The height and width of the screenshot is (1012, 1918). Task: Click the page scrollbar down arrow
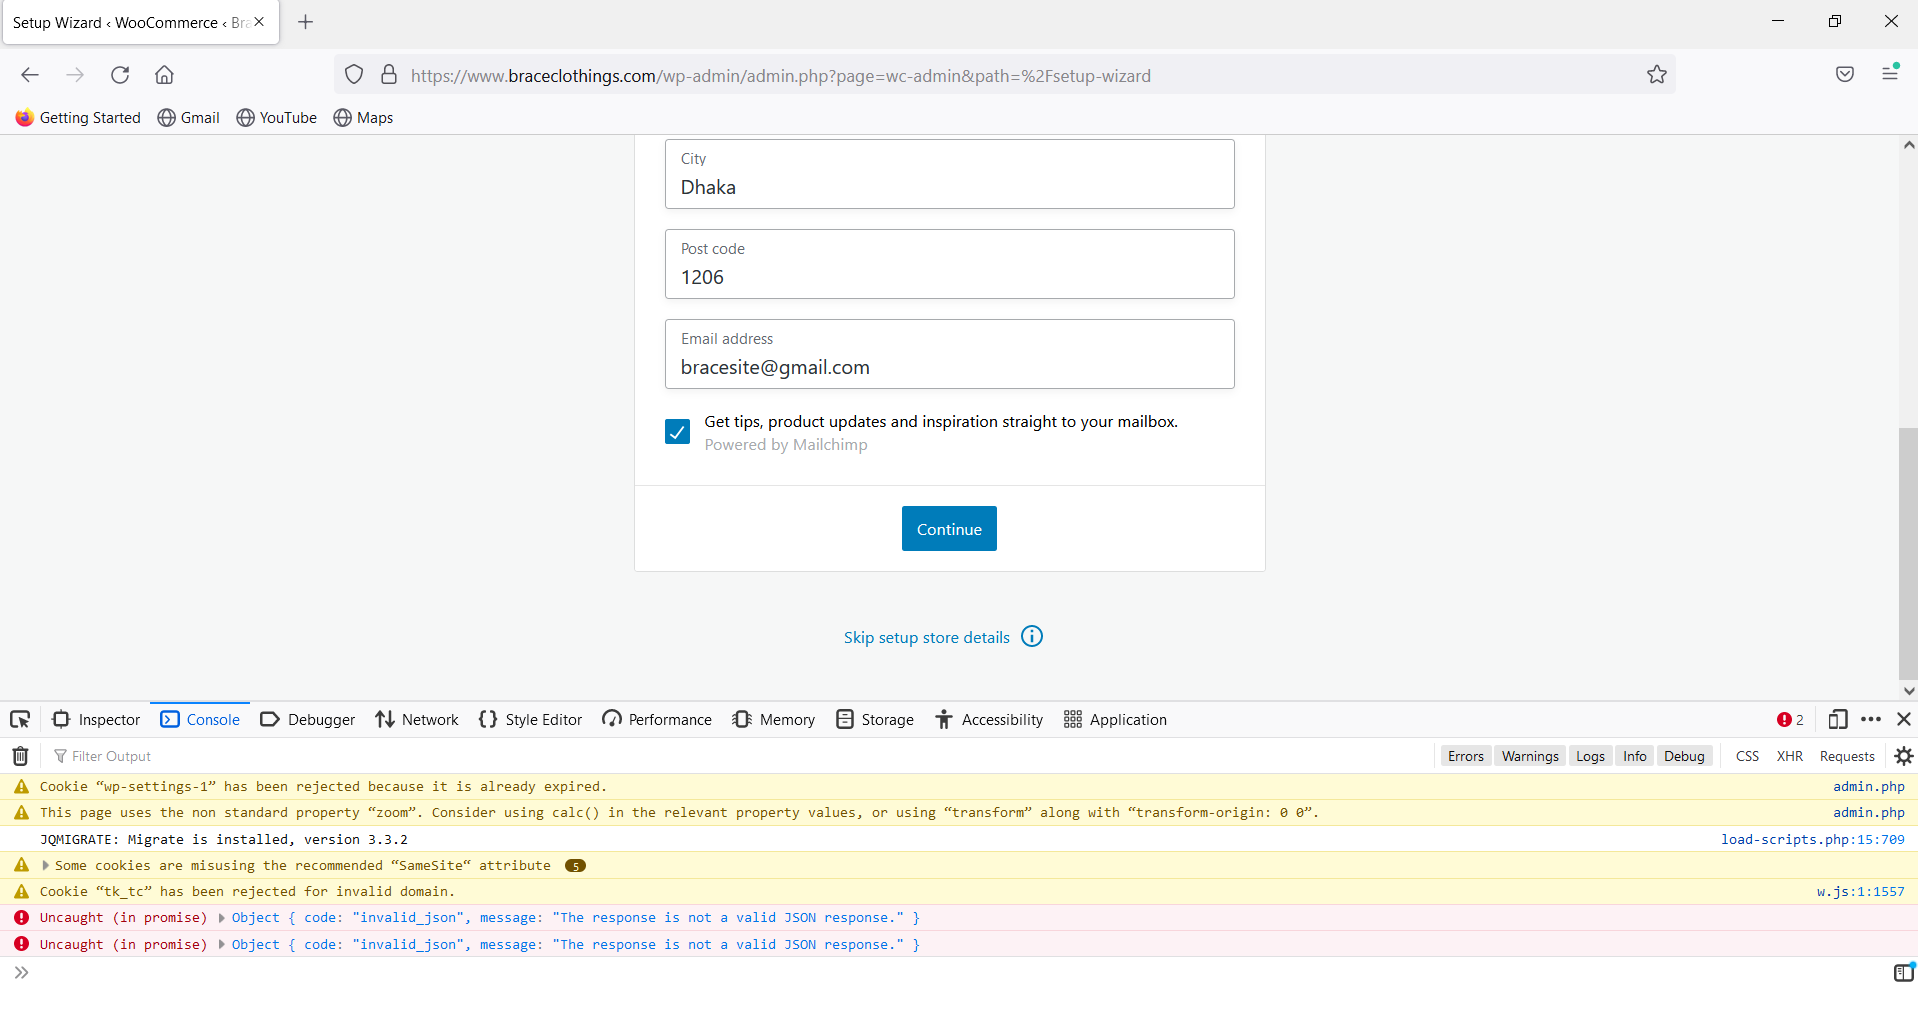click(x=1908, y=691)
